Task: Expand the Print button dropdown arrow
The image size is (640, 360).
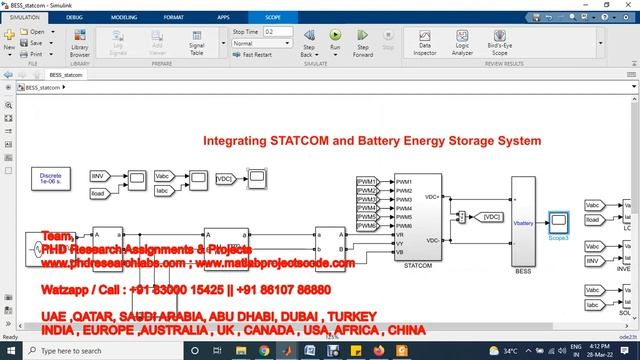Action: tap(51, 54)
